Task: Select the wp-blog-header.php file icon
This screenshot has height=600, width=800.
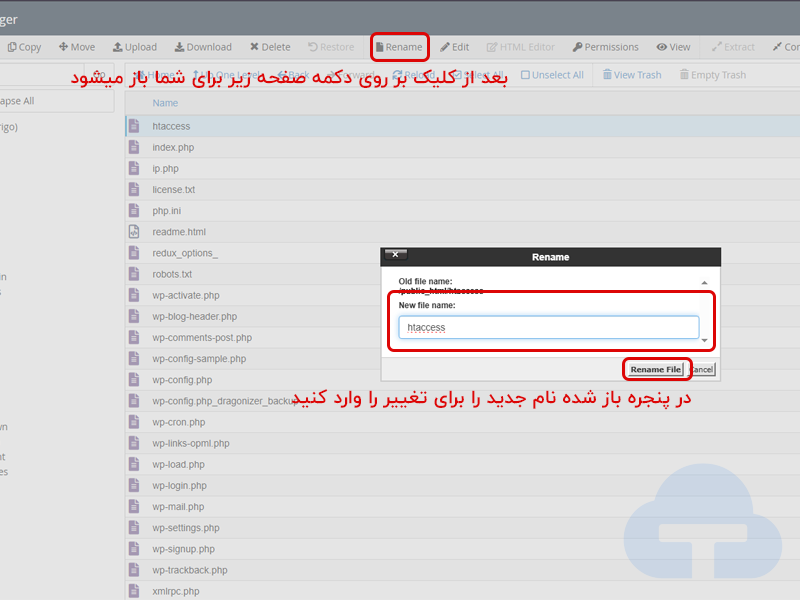Action: tap(134, 316)
